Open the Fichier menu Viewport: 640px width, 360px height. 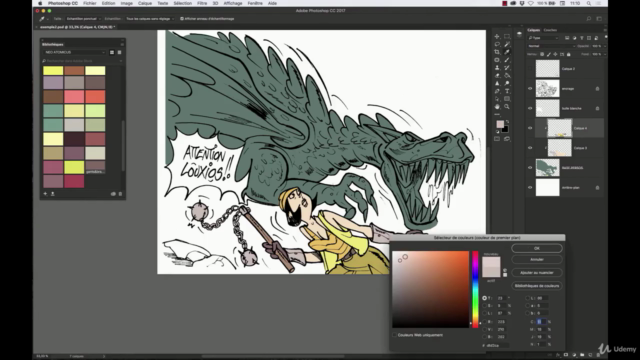(90, 3)
